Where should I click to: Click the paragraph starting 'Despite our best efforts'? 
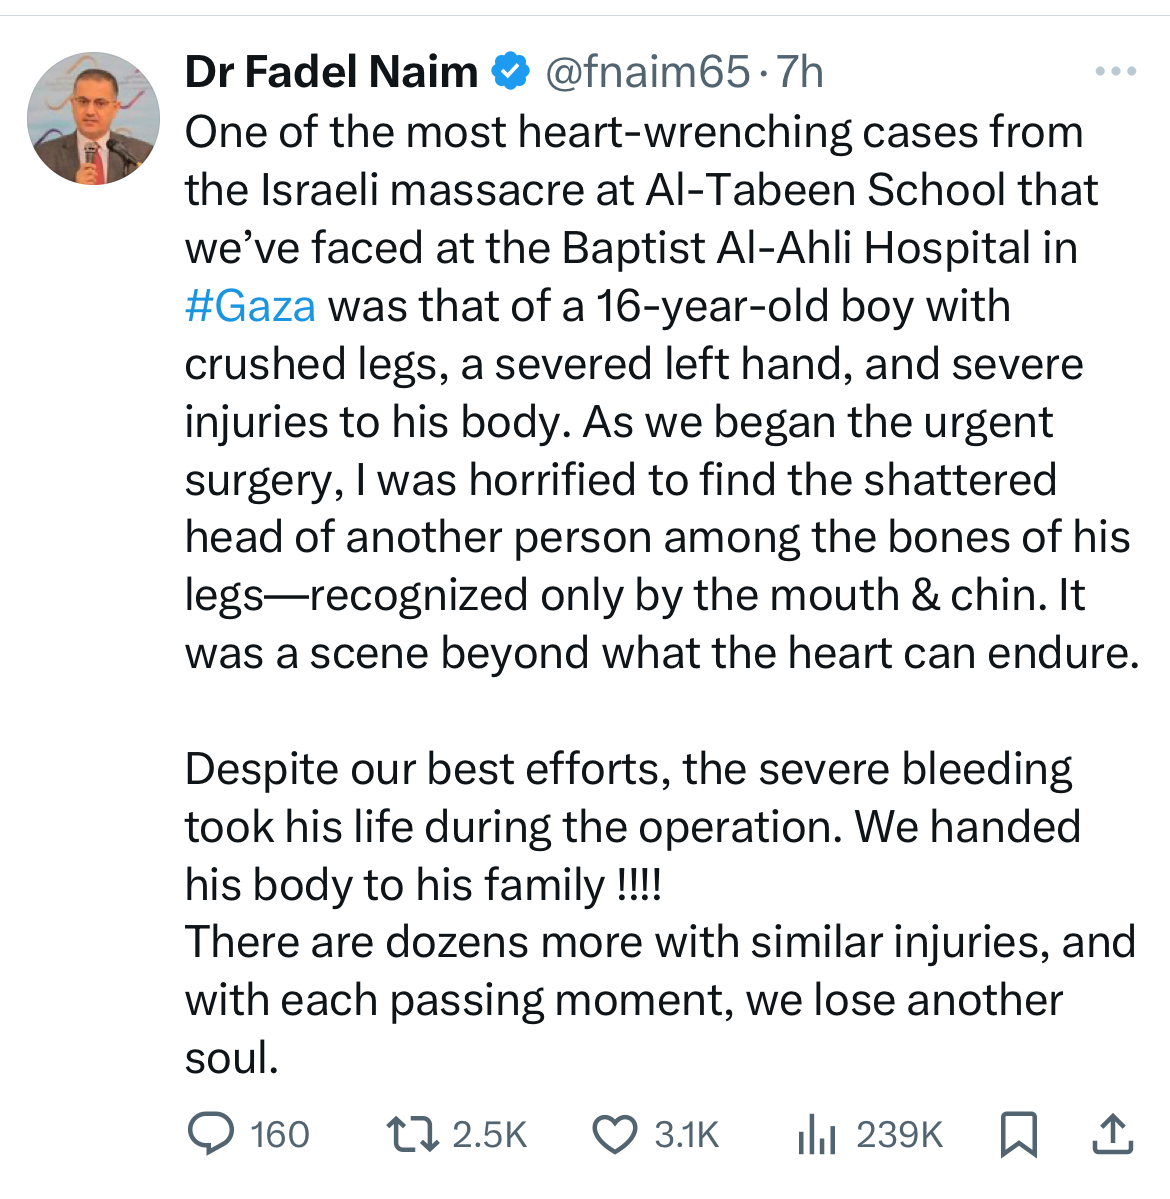pos(633,827)
